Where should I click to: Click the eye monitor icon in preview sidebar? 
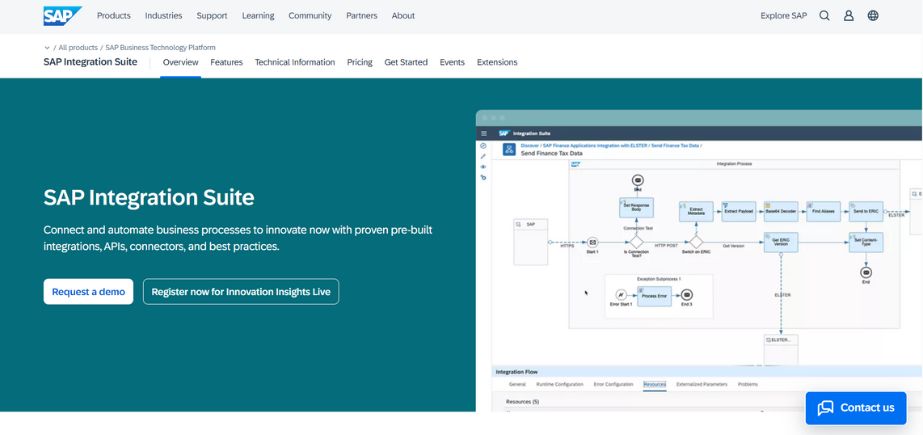click(x=483, y=167)
